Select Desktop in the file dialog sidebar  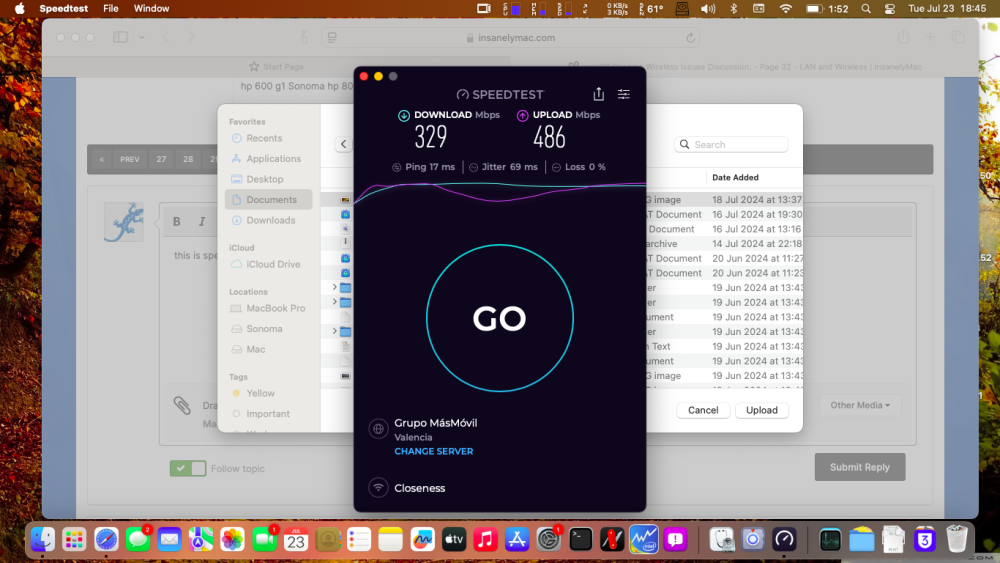tap(268, 179)
